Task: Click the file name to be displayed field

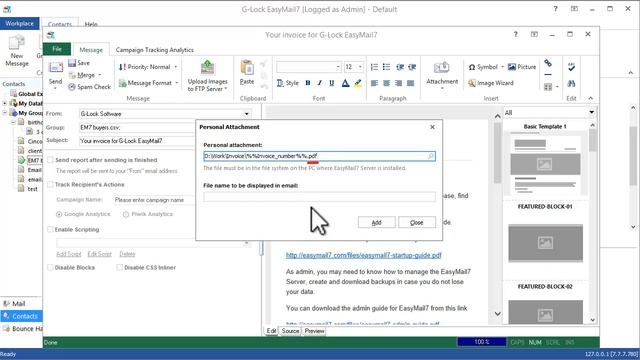Action: click(x=319, y=197)
